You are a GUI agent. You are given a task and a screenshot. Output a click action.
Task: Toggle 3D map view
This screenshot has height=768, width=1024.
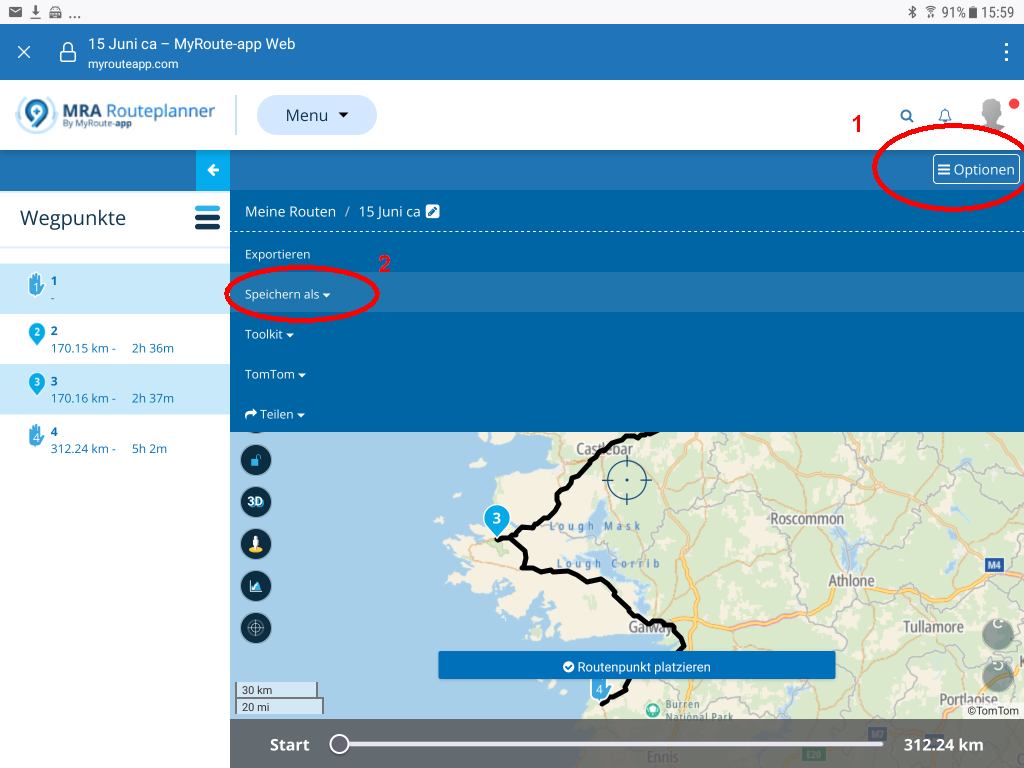pyautogui.click(x=256, y=502)
